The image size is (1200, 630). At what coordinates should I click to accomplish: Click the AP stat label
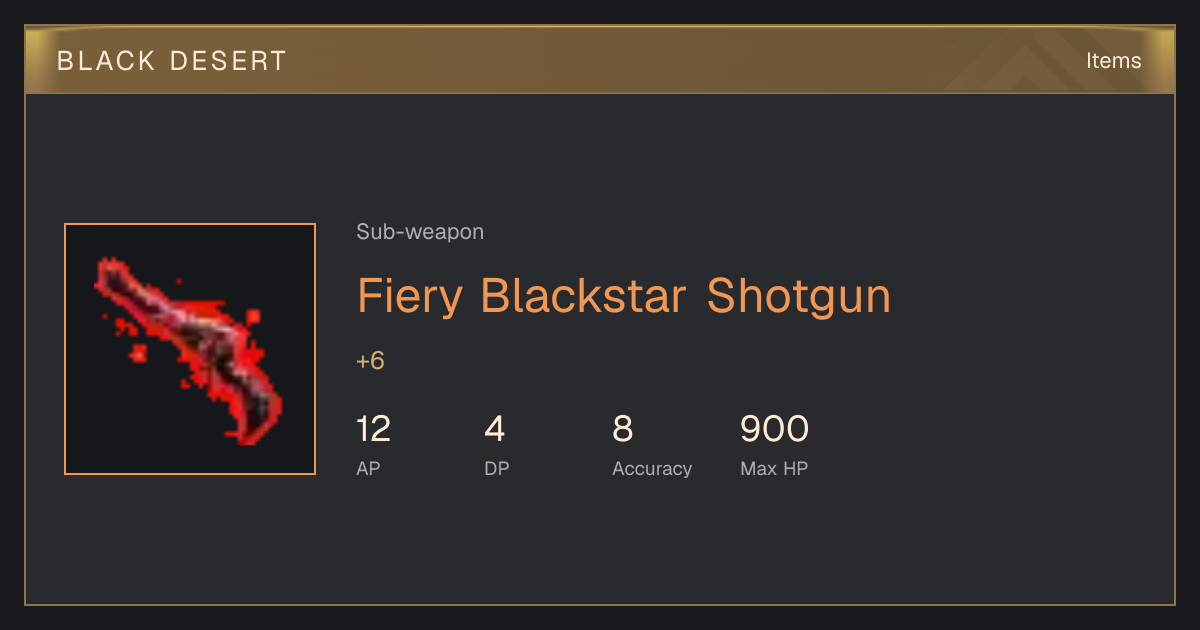[368, 468]
